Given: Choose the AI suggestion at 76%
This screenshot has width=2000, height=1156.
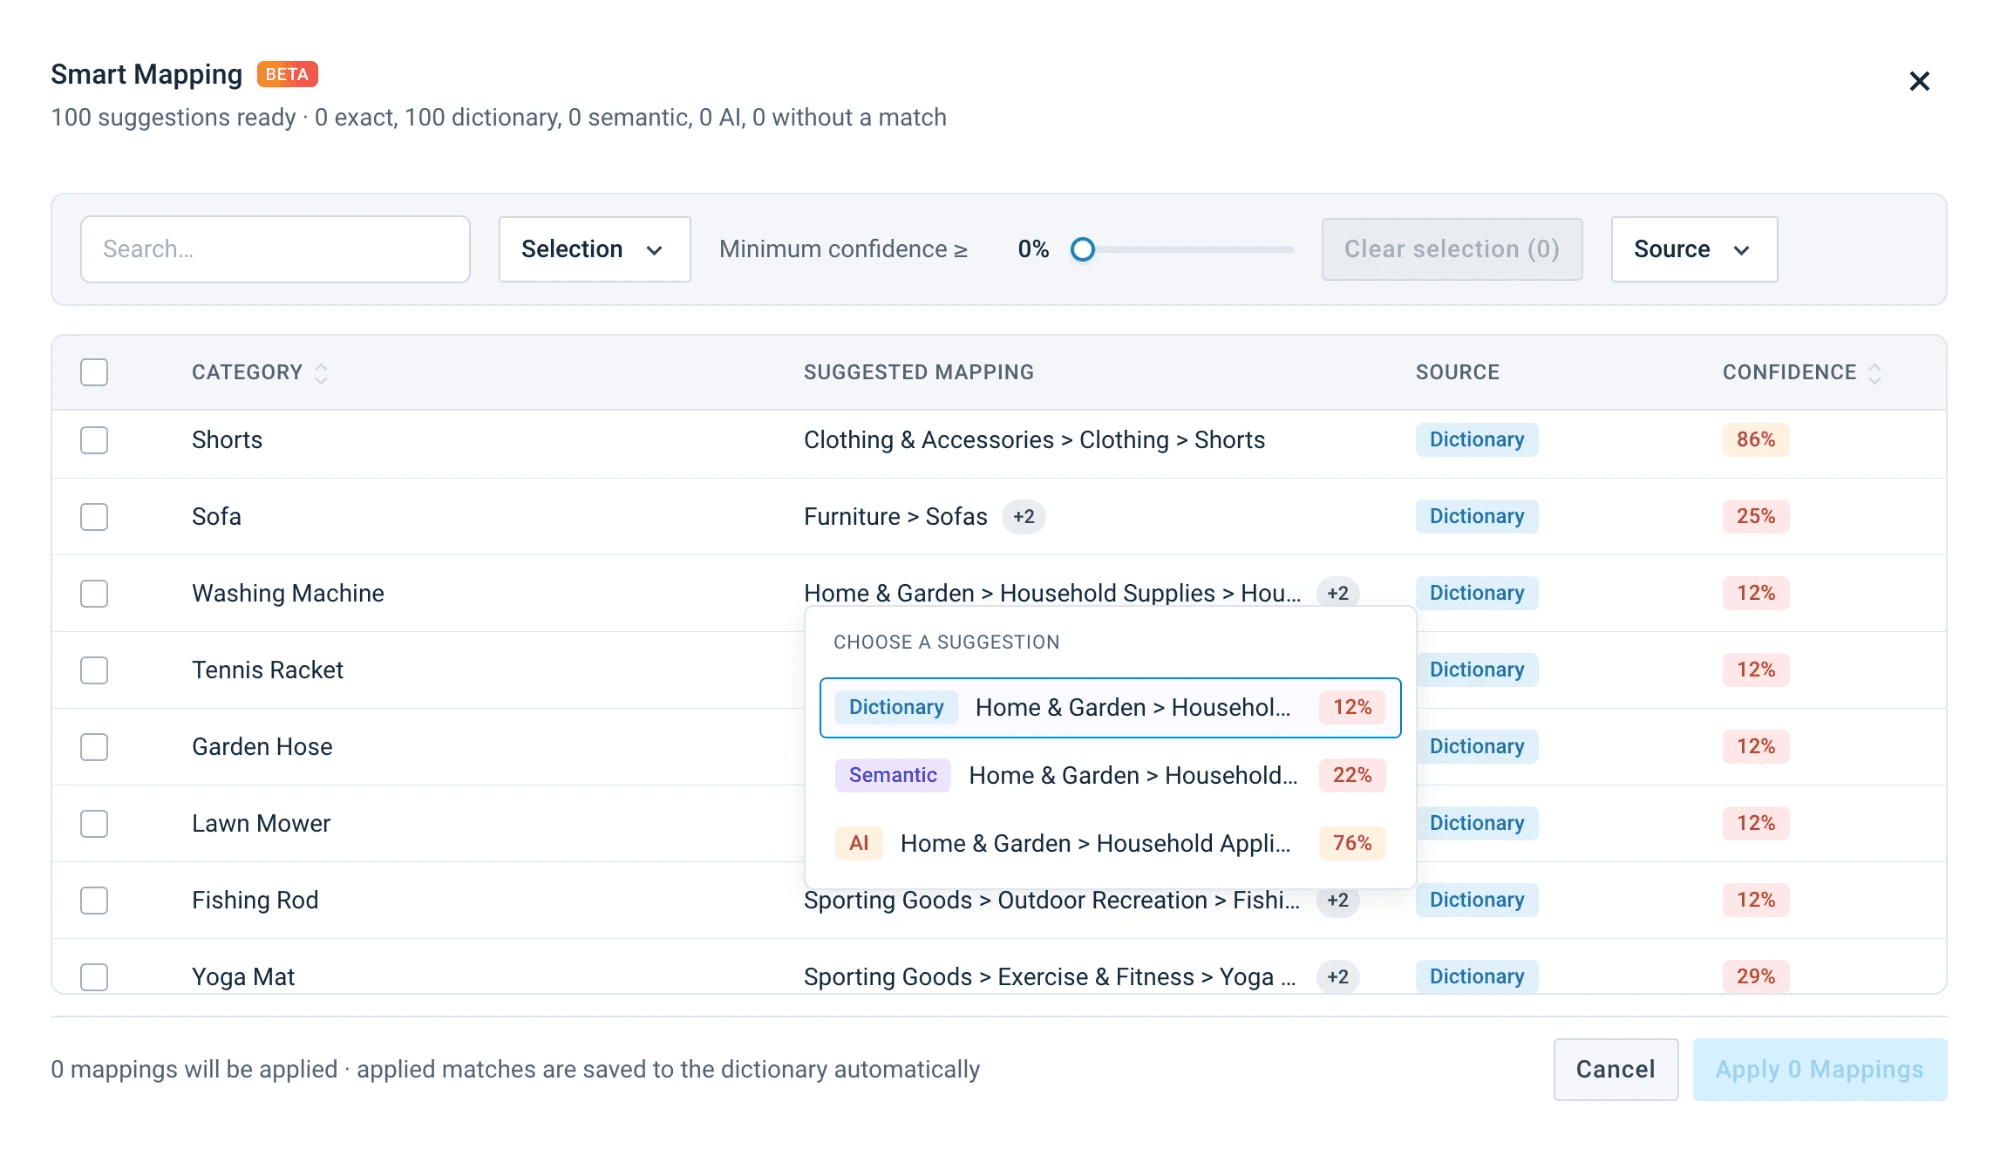Looking at the screenshot, I should (x=1110, y=844).
